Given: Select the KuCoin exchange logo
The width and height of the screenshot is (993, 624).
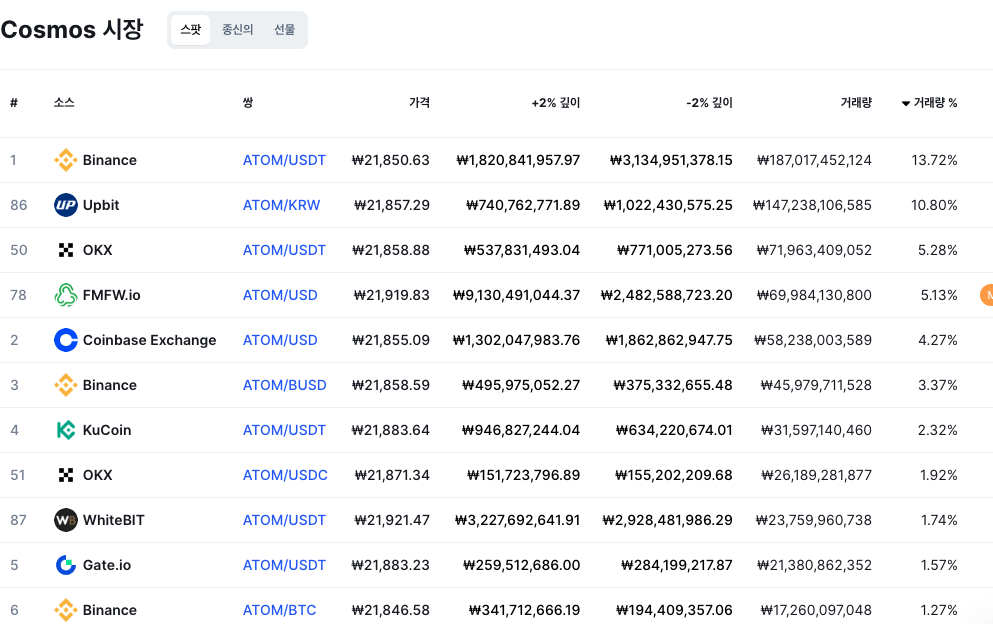Looking at the screenshot, I should tap(66, 430).
